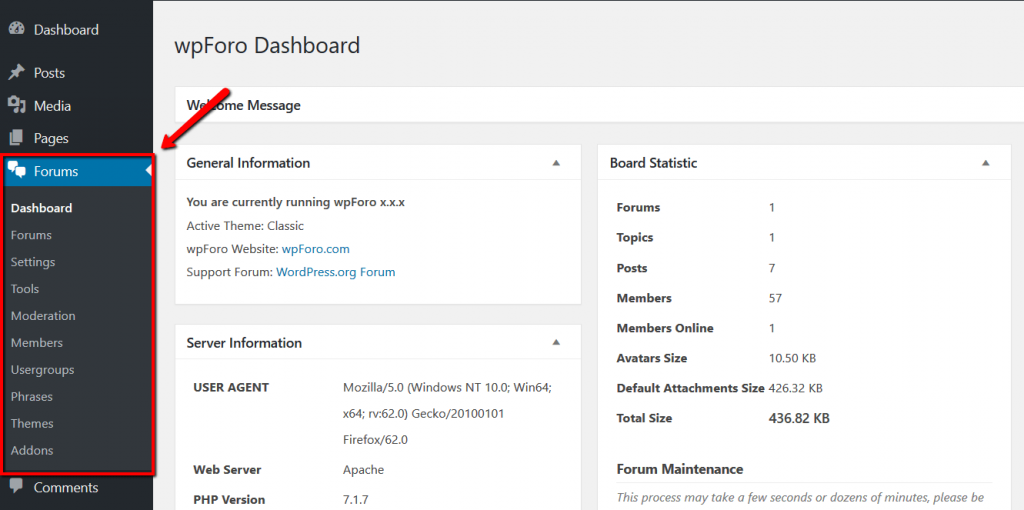Click the 'Default Attachments Size' label
The height and width of the screenshot is (510, 1024).
pos(690,388)
